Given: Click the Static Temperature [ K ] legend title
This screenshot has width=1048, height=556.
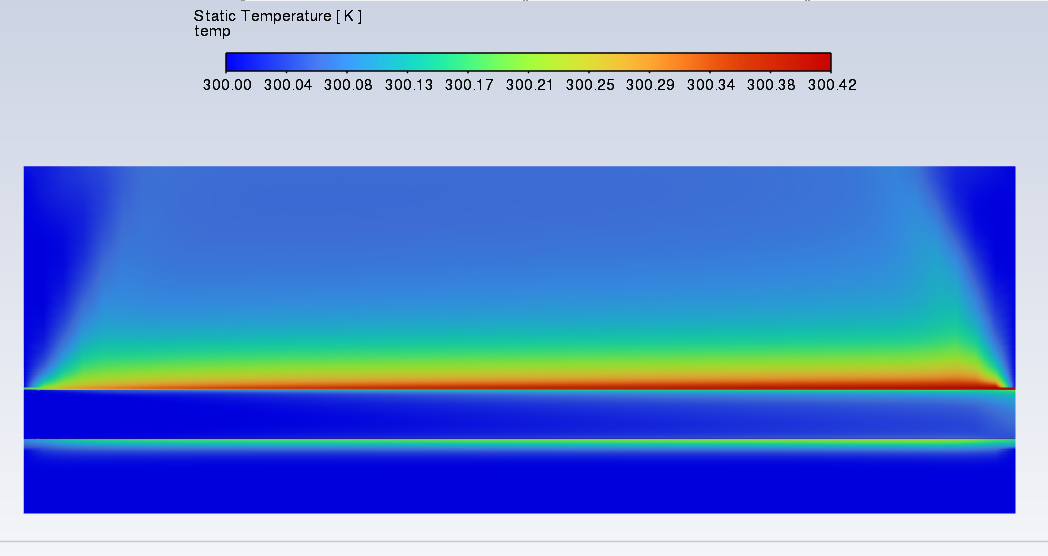Looking at the screenshot, I should point(278,16).
